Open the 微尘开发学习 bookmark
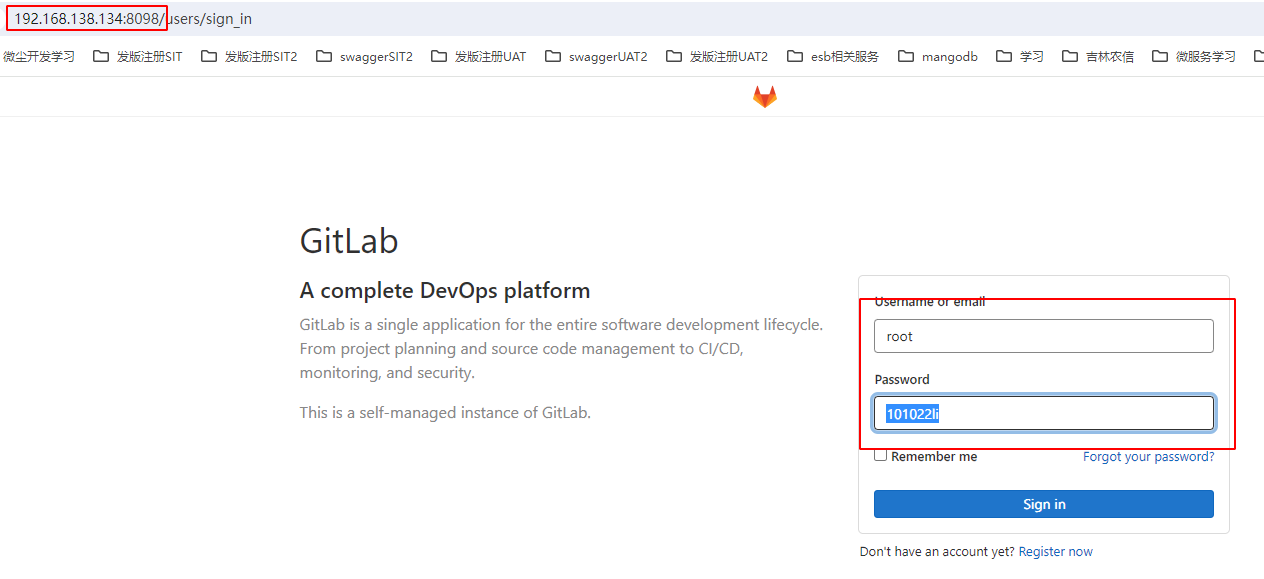 tap(38, 57)
